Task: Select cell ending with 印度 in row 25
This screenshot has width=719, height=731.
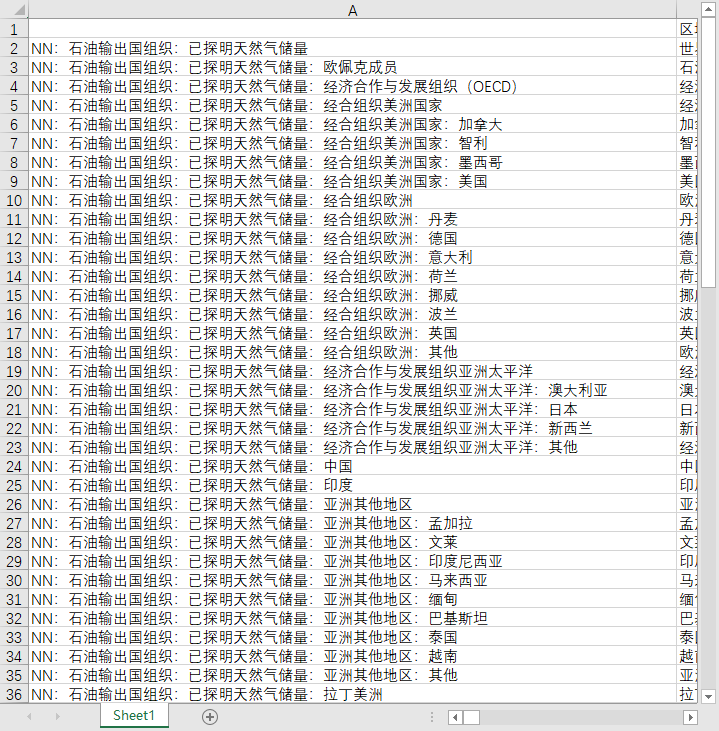Action: (x=353, y=485)
